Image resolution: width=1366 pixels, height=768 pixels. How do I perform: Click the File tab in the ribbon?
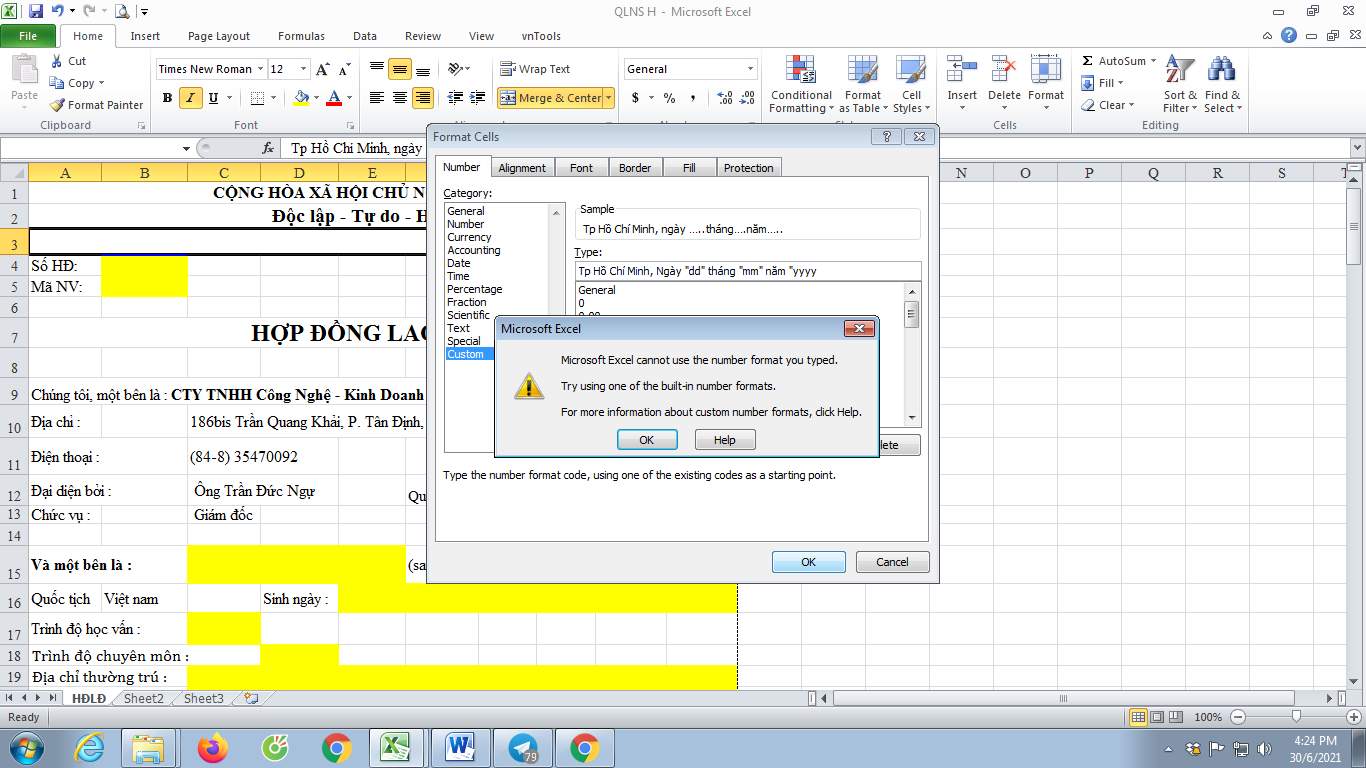[x=28, y=36]
